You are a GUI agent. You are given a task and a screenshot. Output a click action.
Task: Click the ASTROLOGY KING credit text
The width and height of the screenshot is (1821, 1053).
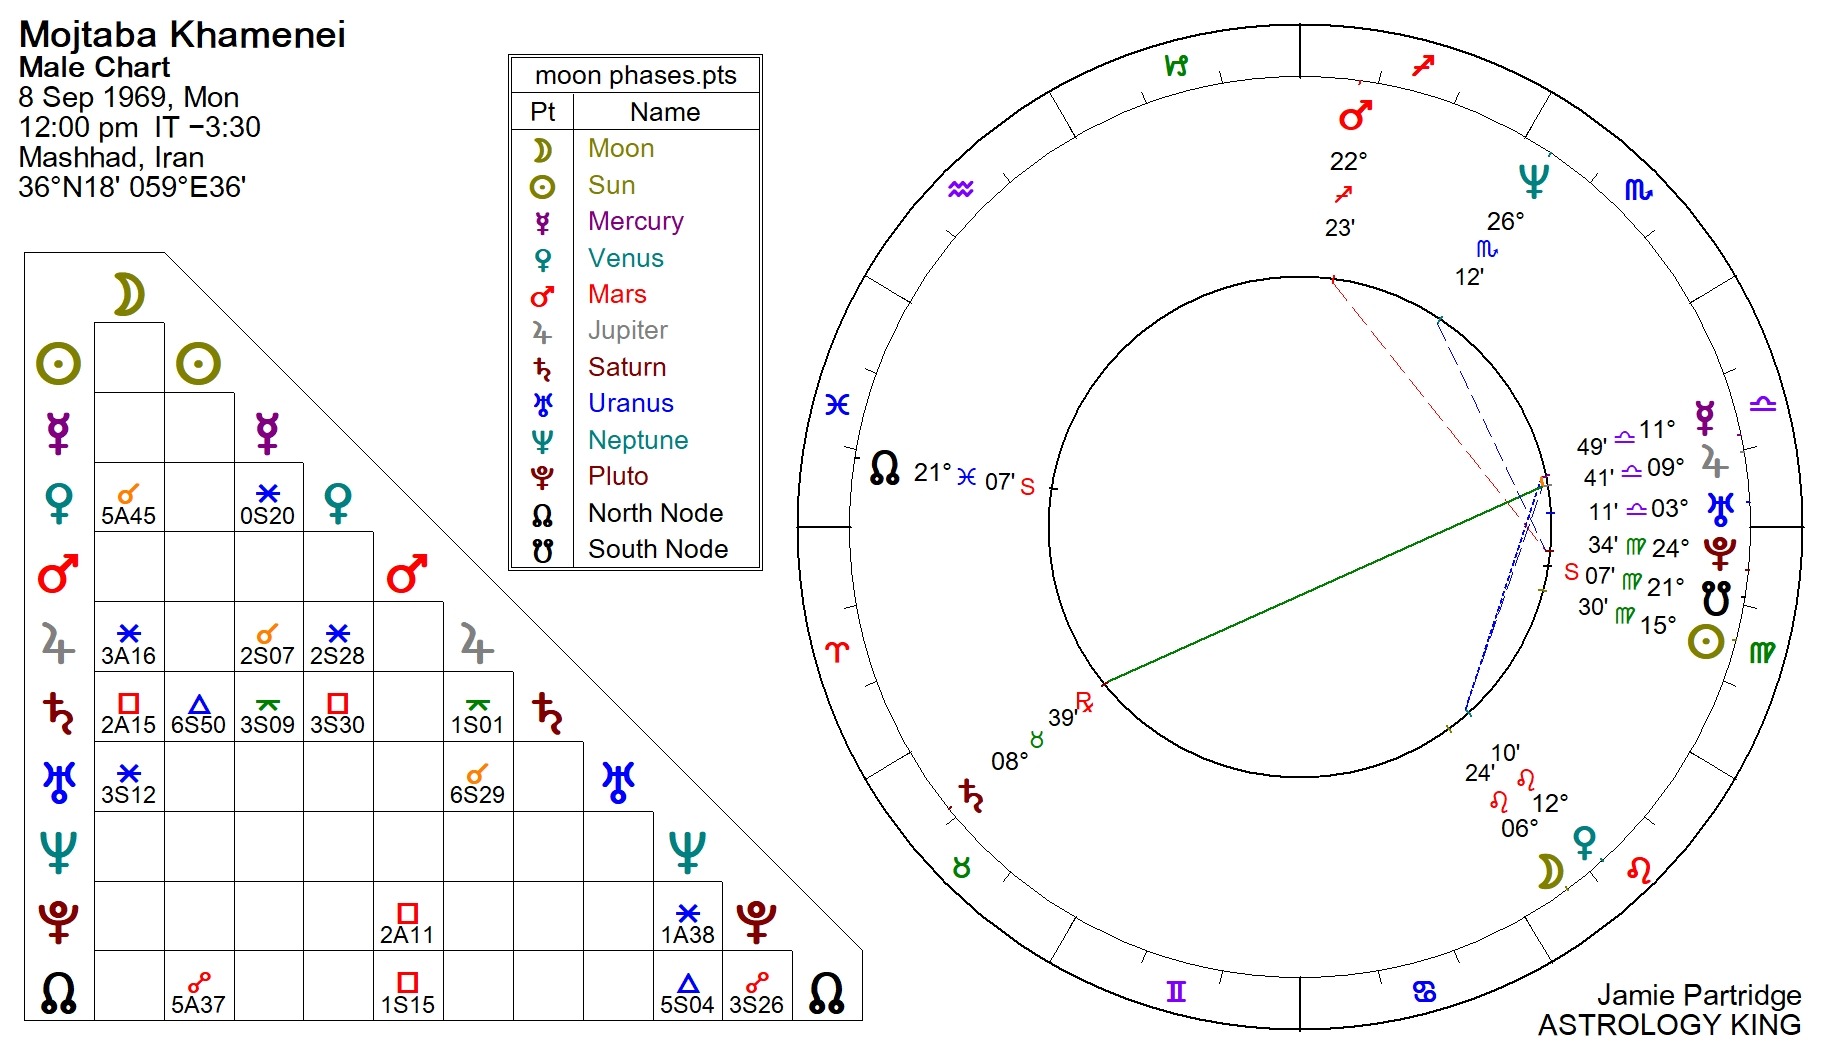coord(1668,1025)
